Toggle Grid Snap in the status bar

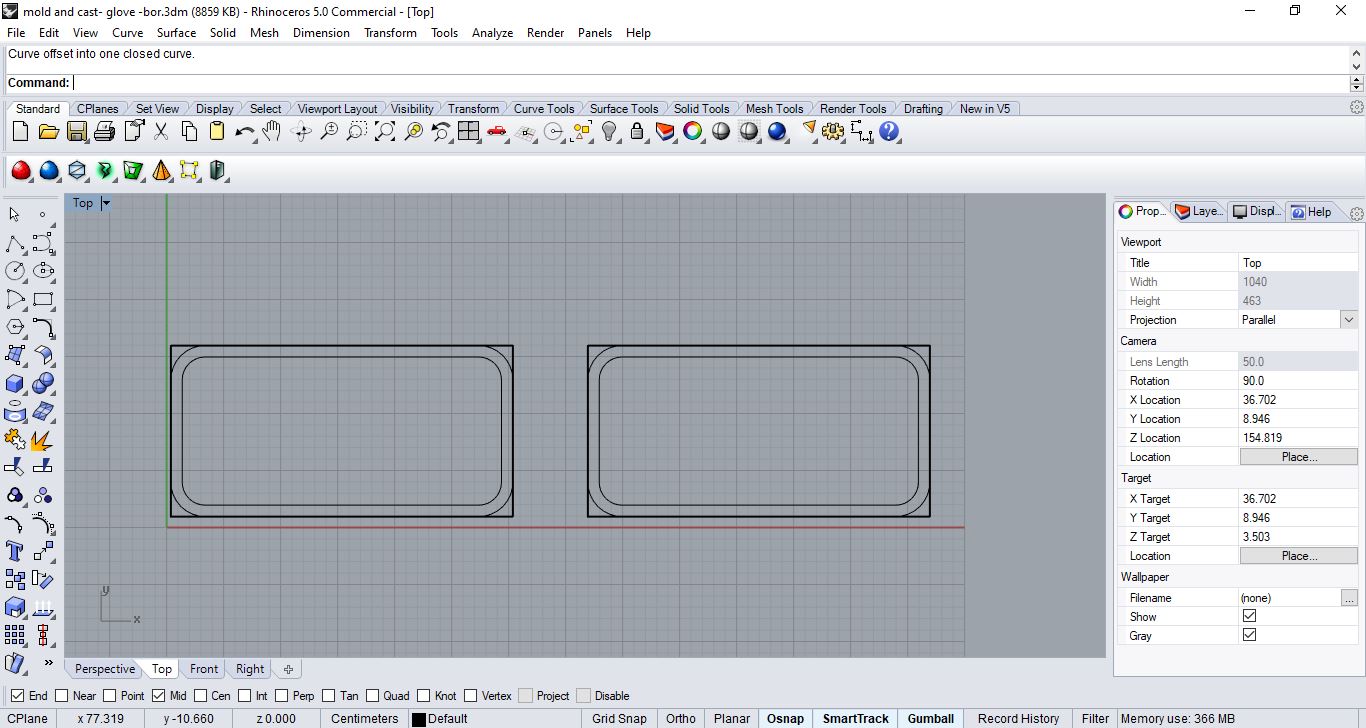click(x=619, y=718)
